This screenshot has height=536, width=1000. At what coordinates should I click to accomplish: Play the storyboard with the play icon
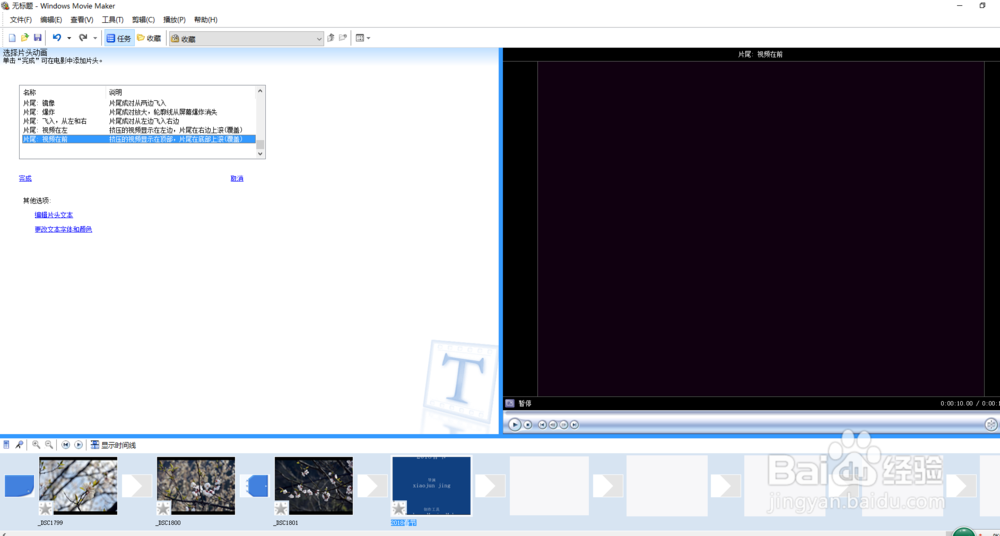(78, 445)
